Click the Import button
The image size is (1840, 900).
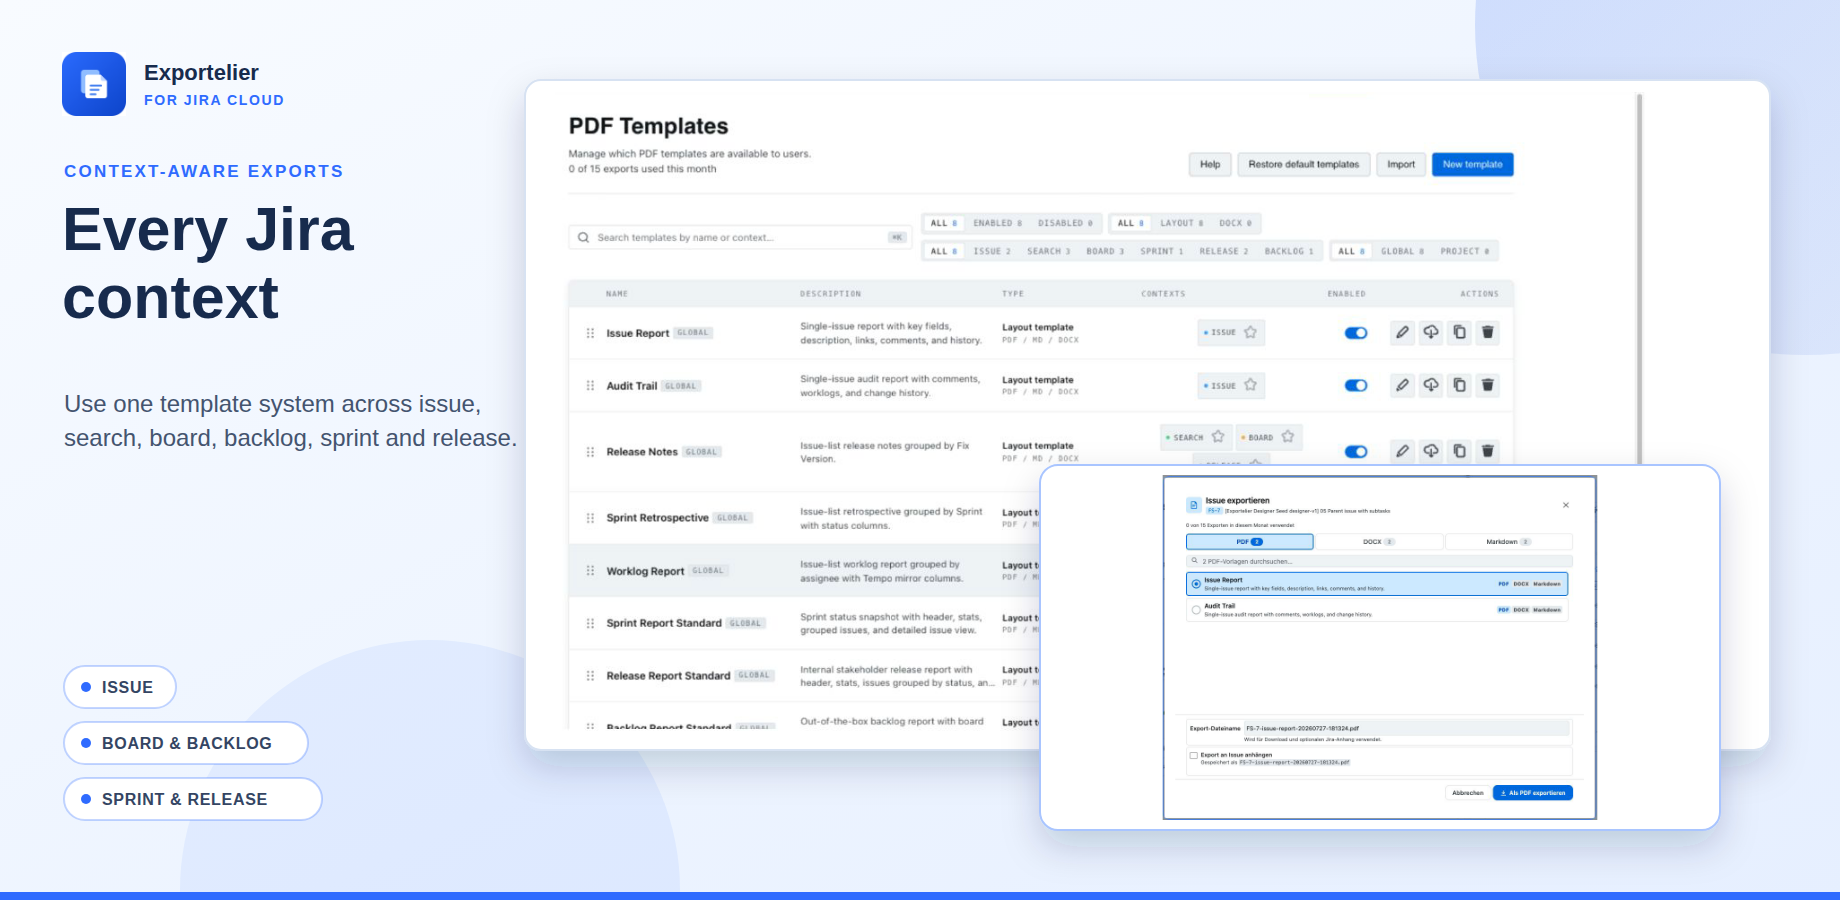click(1401, 164)
